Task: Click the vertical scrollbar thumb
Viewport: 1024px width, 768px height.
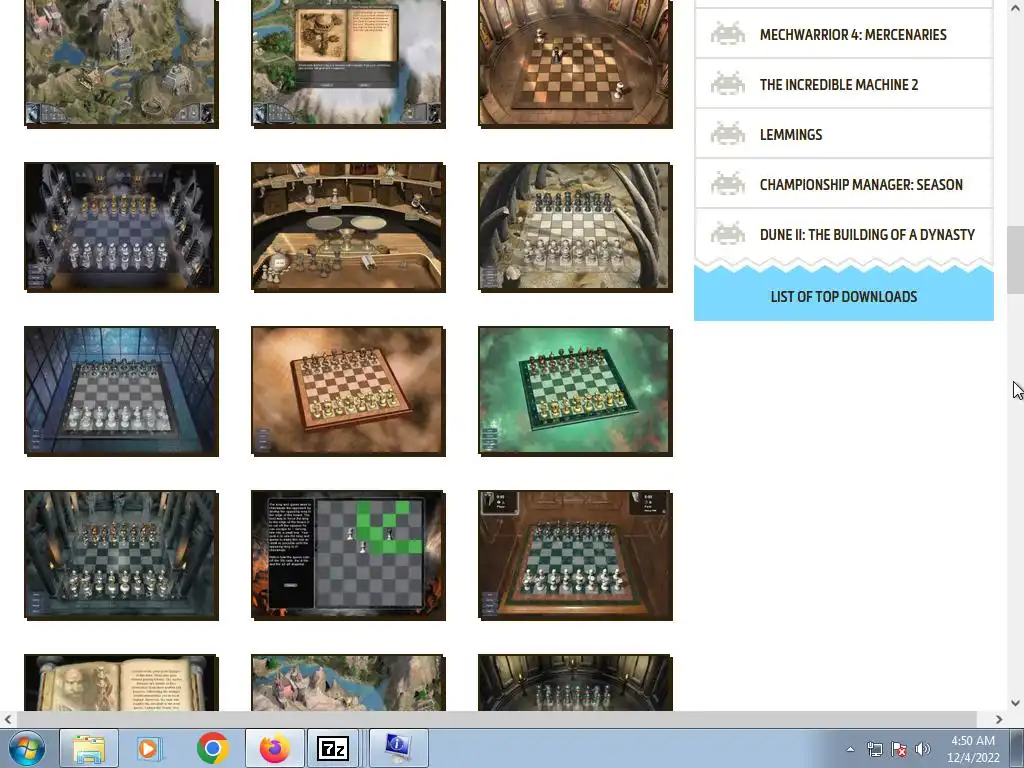Action: click(1016, 260)
